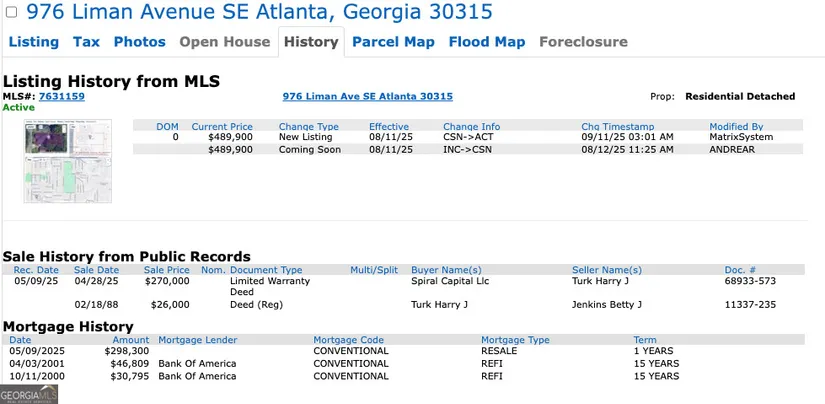Open MLS number 7631159 link
The height and width of the screenshot is (404, 825).
click(x=62, y=97)
